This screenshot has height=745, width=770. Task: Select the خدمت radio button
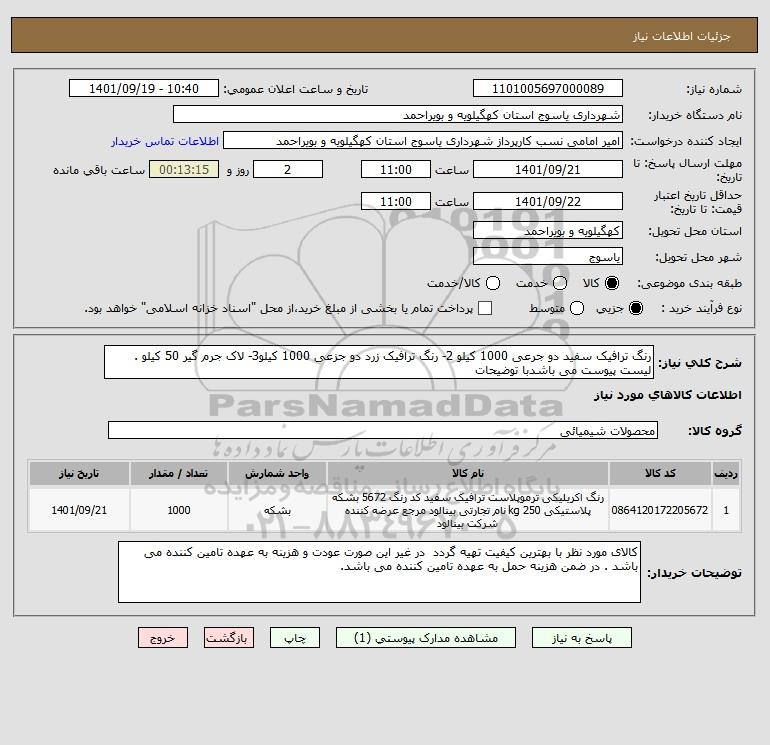tap(560, 283)
